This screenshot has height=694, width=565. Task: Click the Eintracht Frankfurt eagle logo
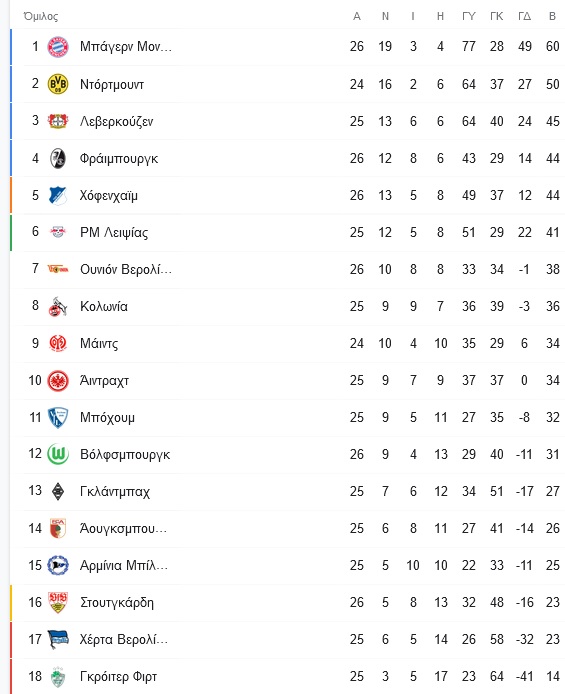point(58,380)
